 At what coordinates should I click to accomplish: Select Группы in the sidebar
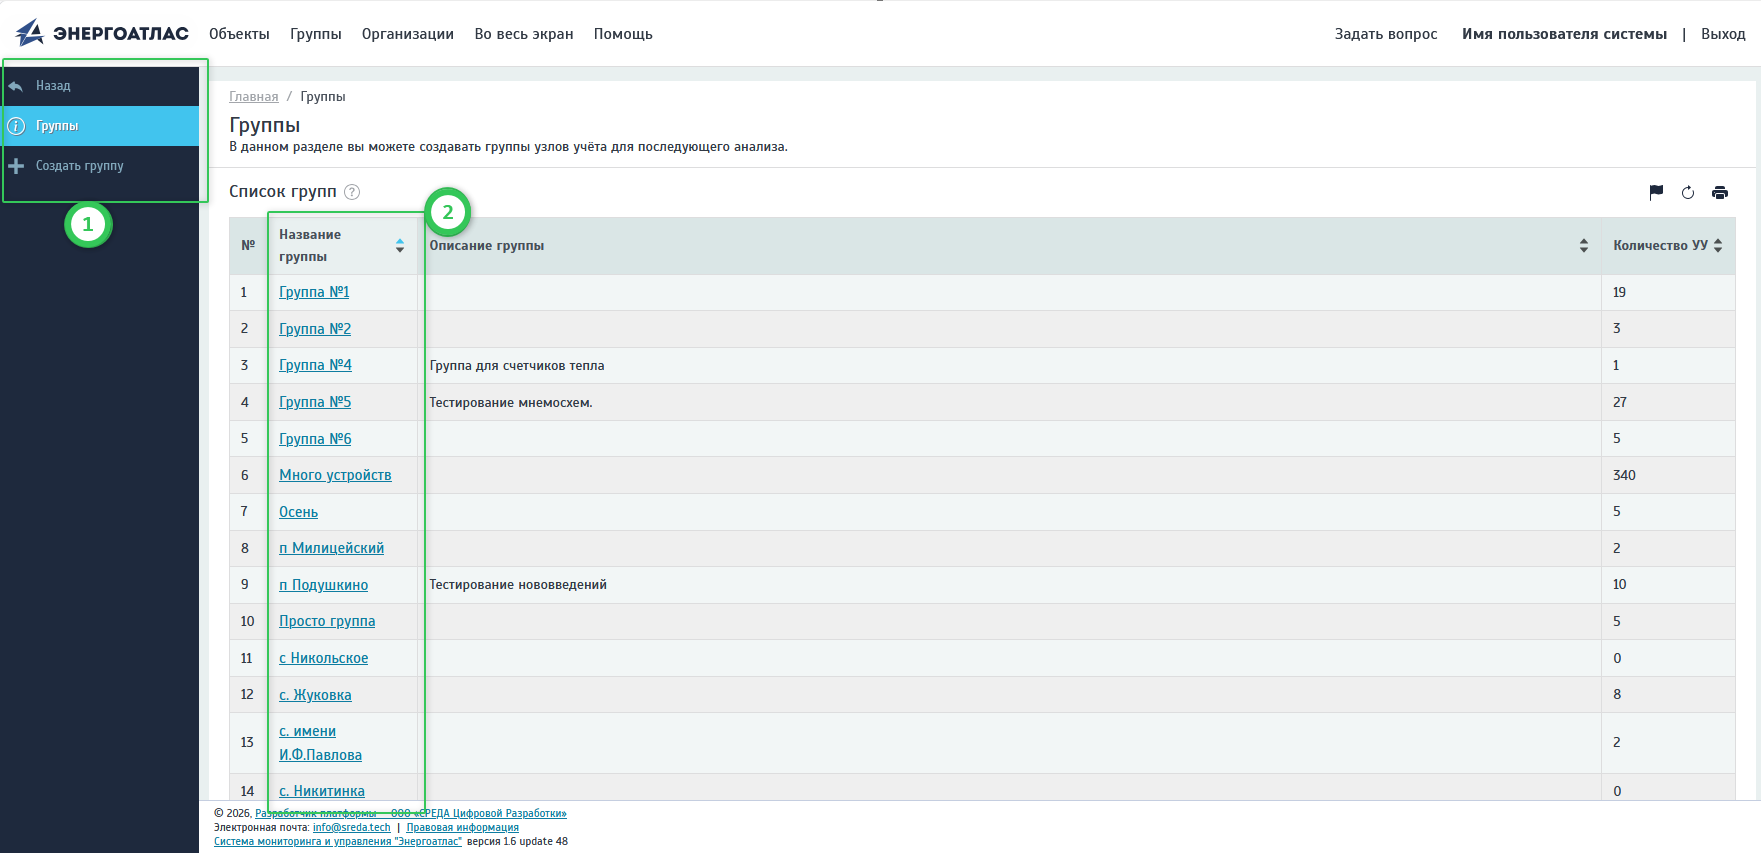[100, 126]
